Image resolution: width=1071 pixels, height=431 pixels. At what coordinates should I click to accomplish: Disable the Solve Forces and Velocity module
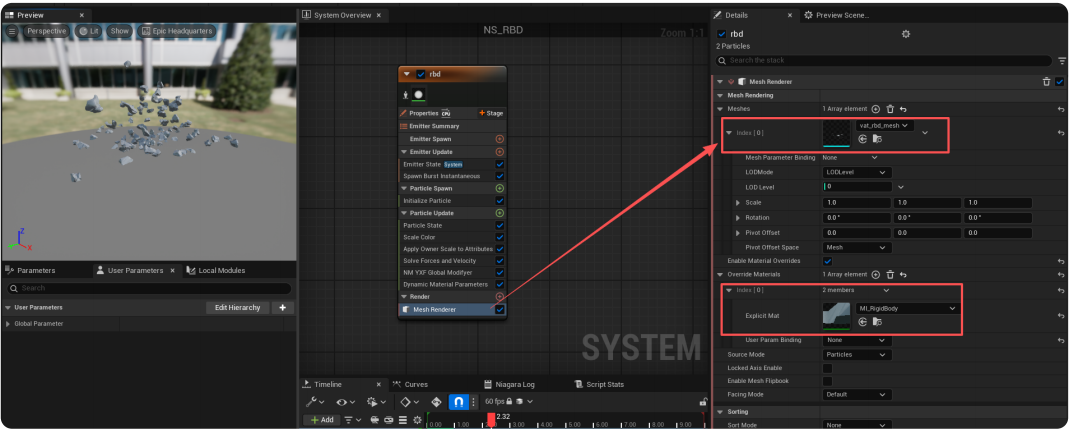pos(499,261)
